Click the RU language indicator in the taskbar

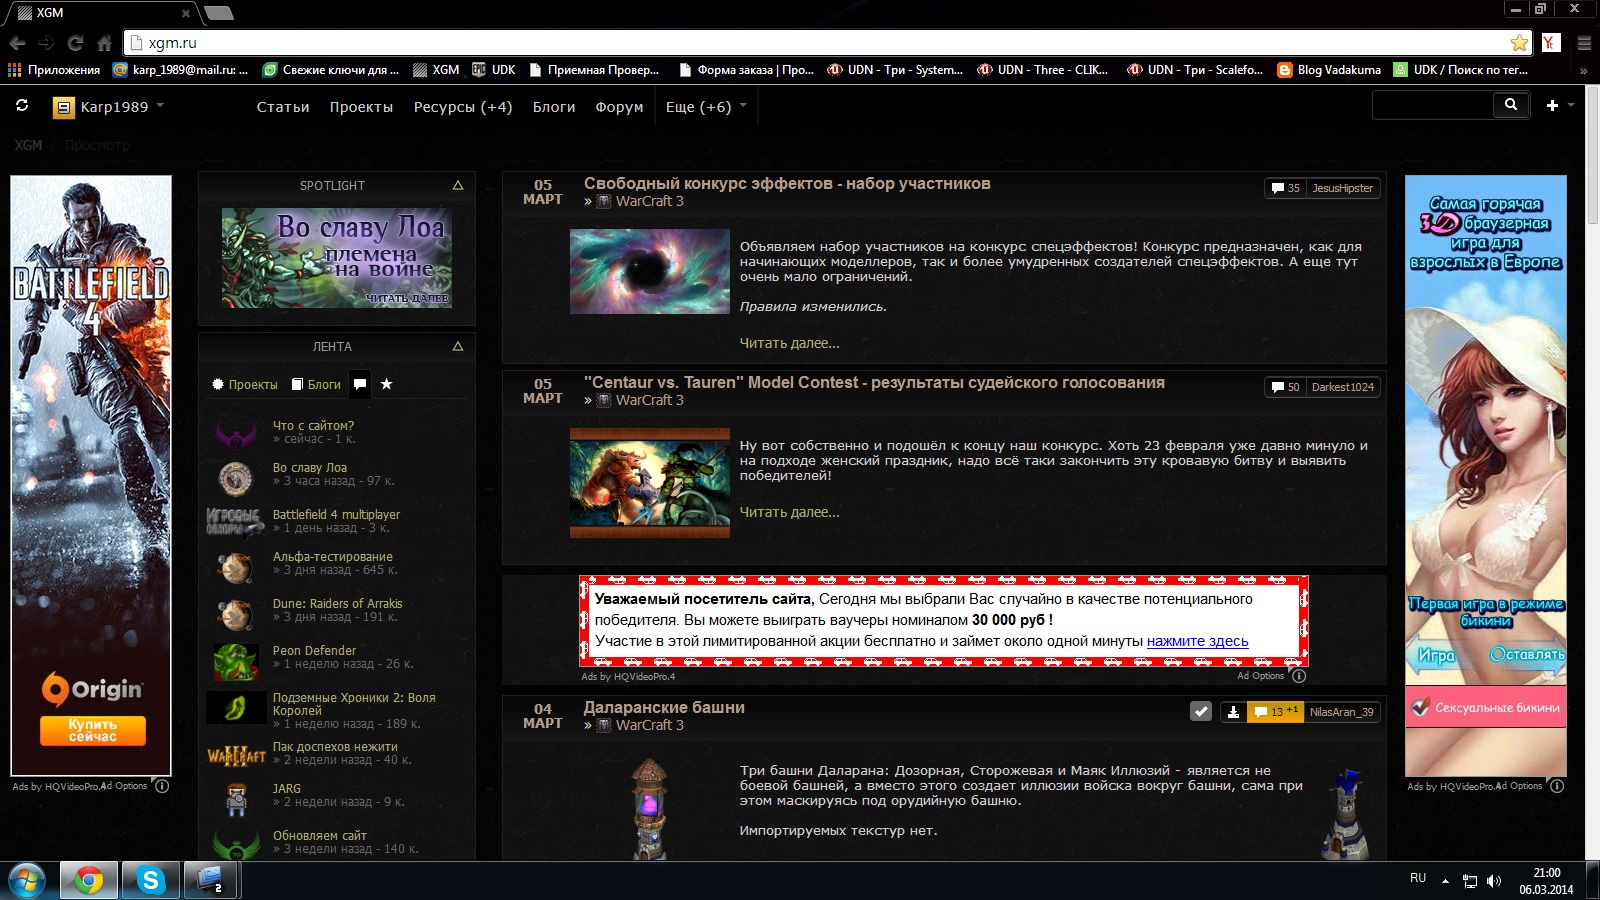(x=1418, y=878)
